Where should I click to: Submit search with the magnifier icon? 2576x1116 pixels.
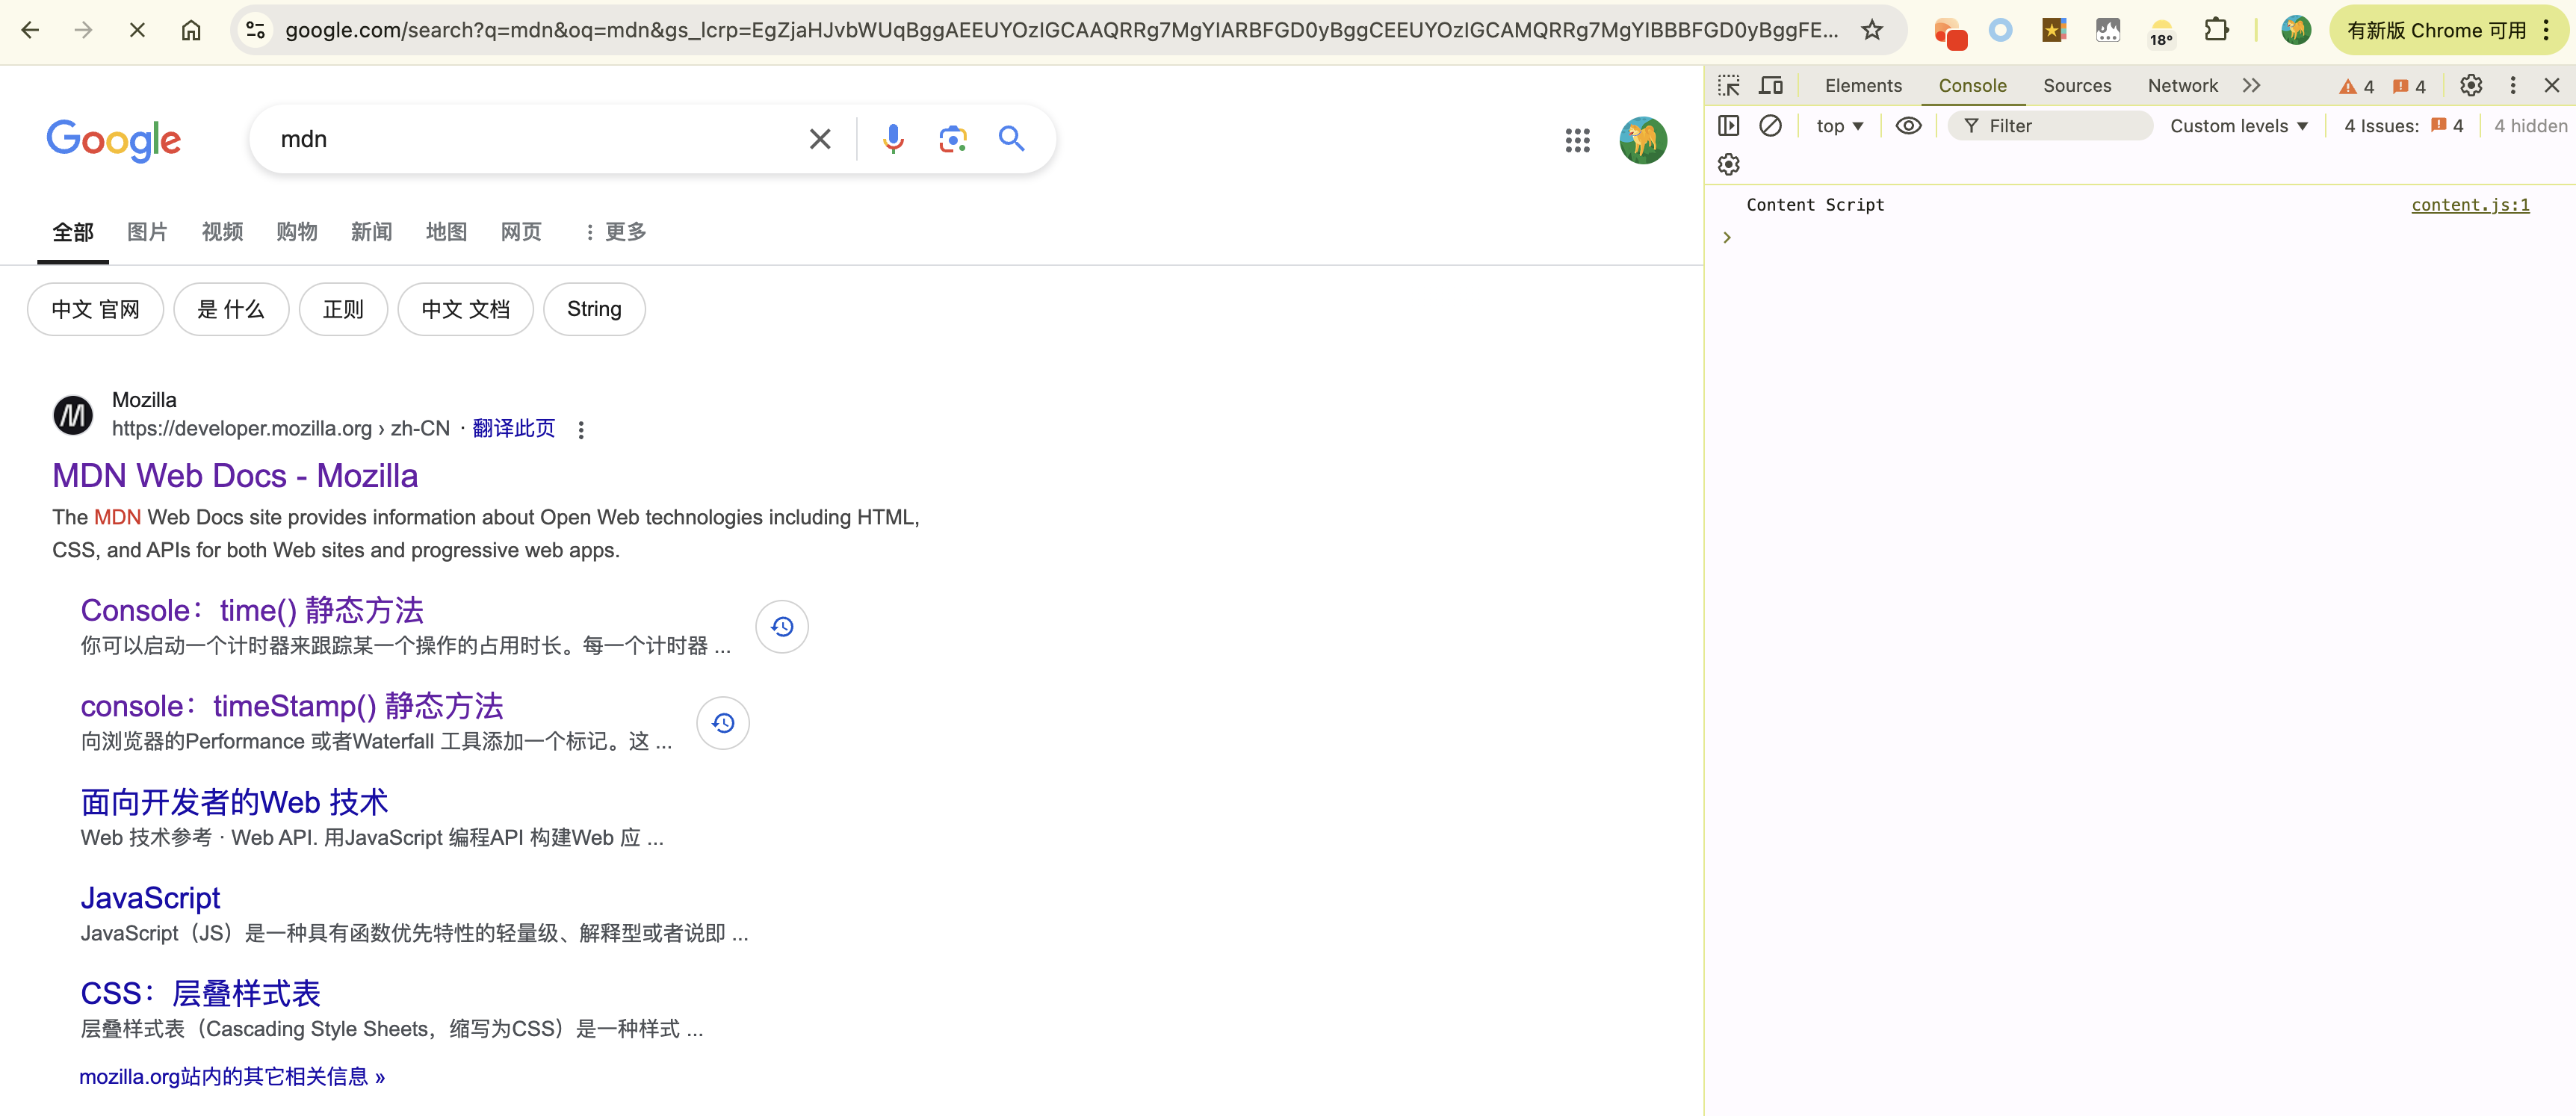1012,139
